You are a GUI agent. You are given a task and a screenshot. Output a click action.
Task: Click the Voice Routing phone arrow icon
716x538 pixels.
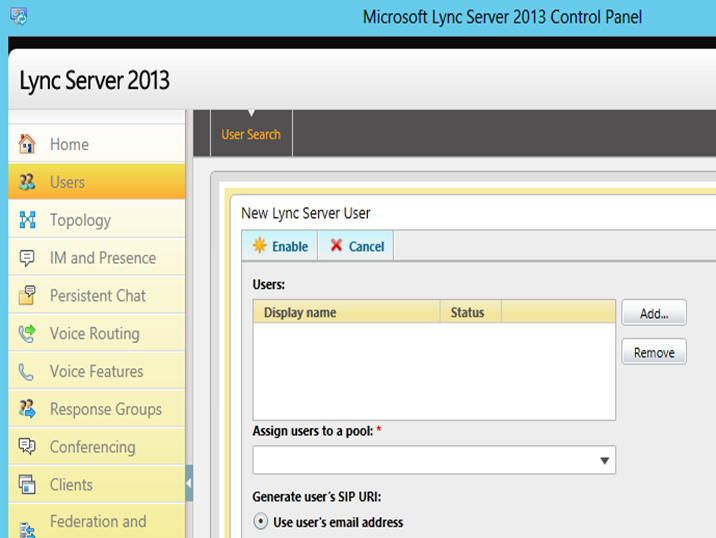tap(27, 333)
